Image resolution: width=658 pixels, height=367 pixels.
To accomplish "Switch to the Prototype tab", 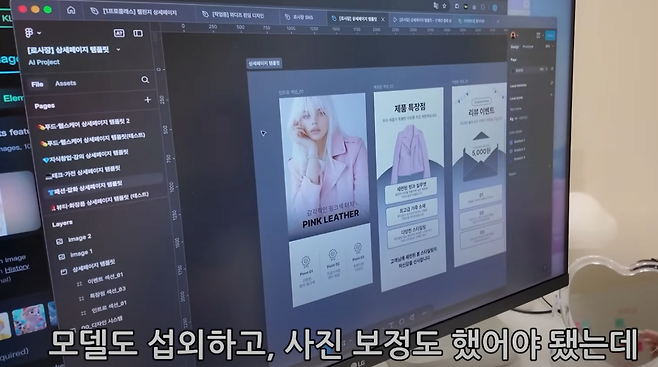I will pyautogui.click(x=527, y=47).
